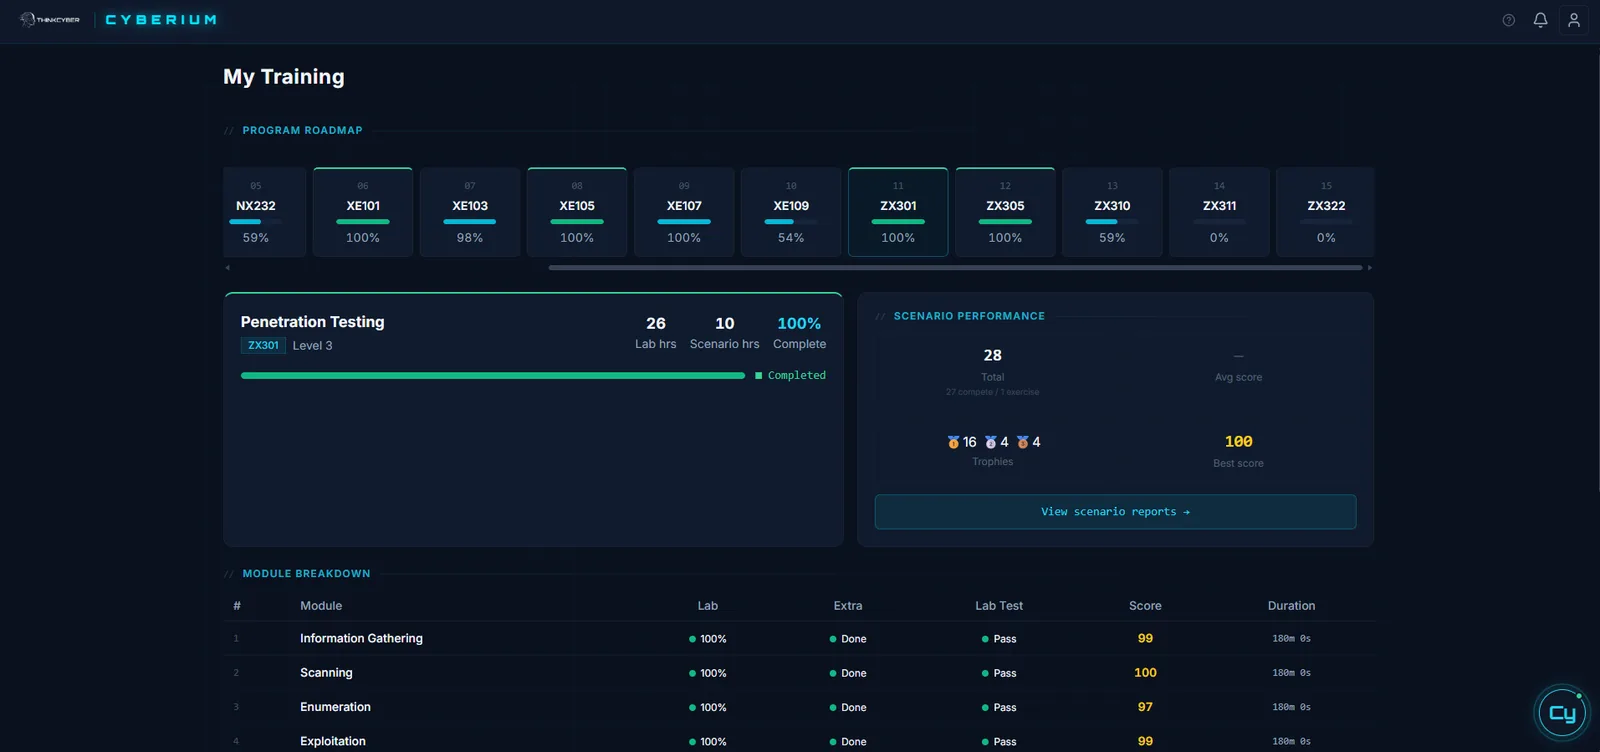Image resolution: width=1600 pixels, height=752 pixels.
Task: Select the NX232 roadmap card
Action: click(x=264, y=212)
